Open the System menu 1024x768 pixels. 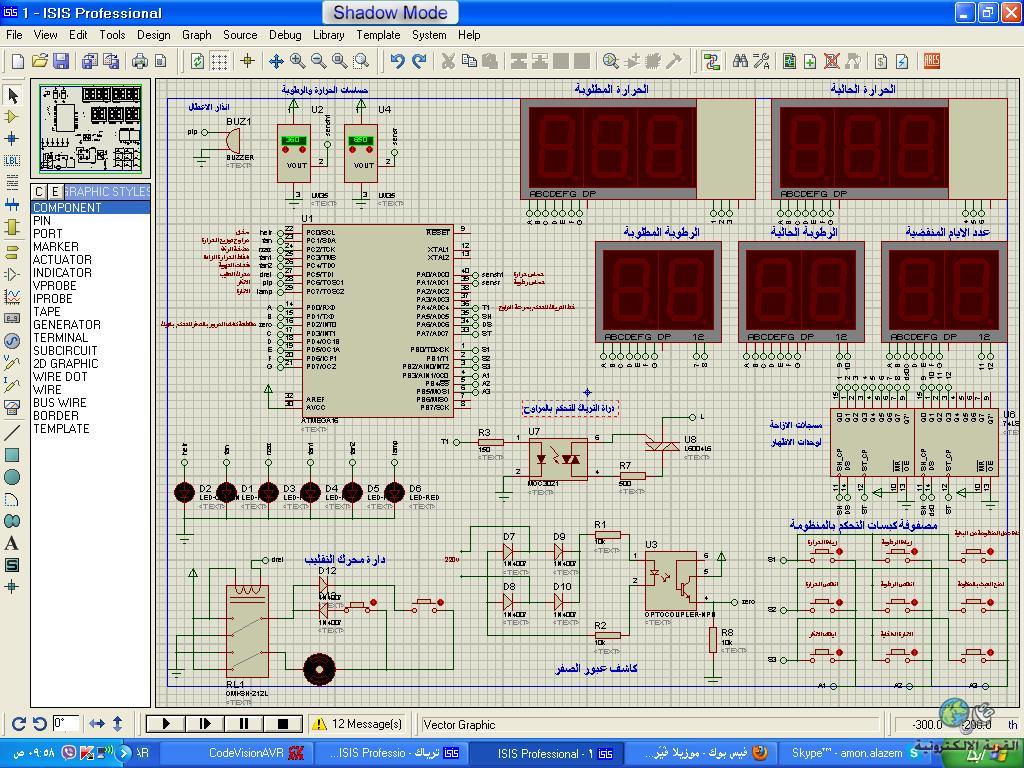[429, 35]
